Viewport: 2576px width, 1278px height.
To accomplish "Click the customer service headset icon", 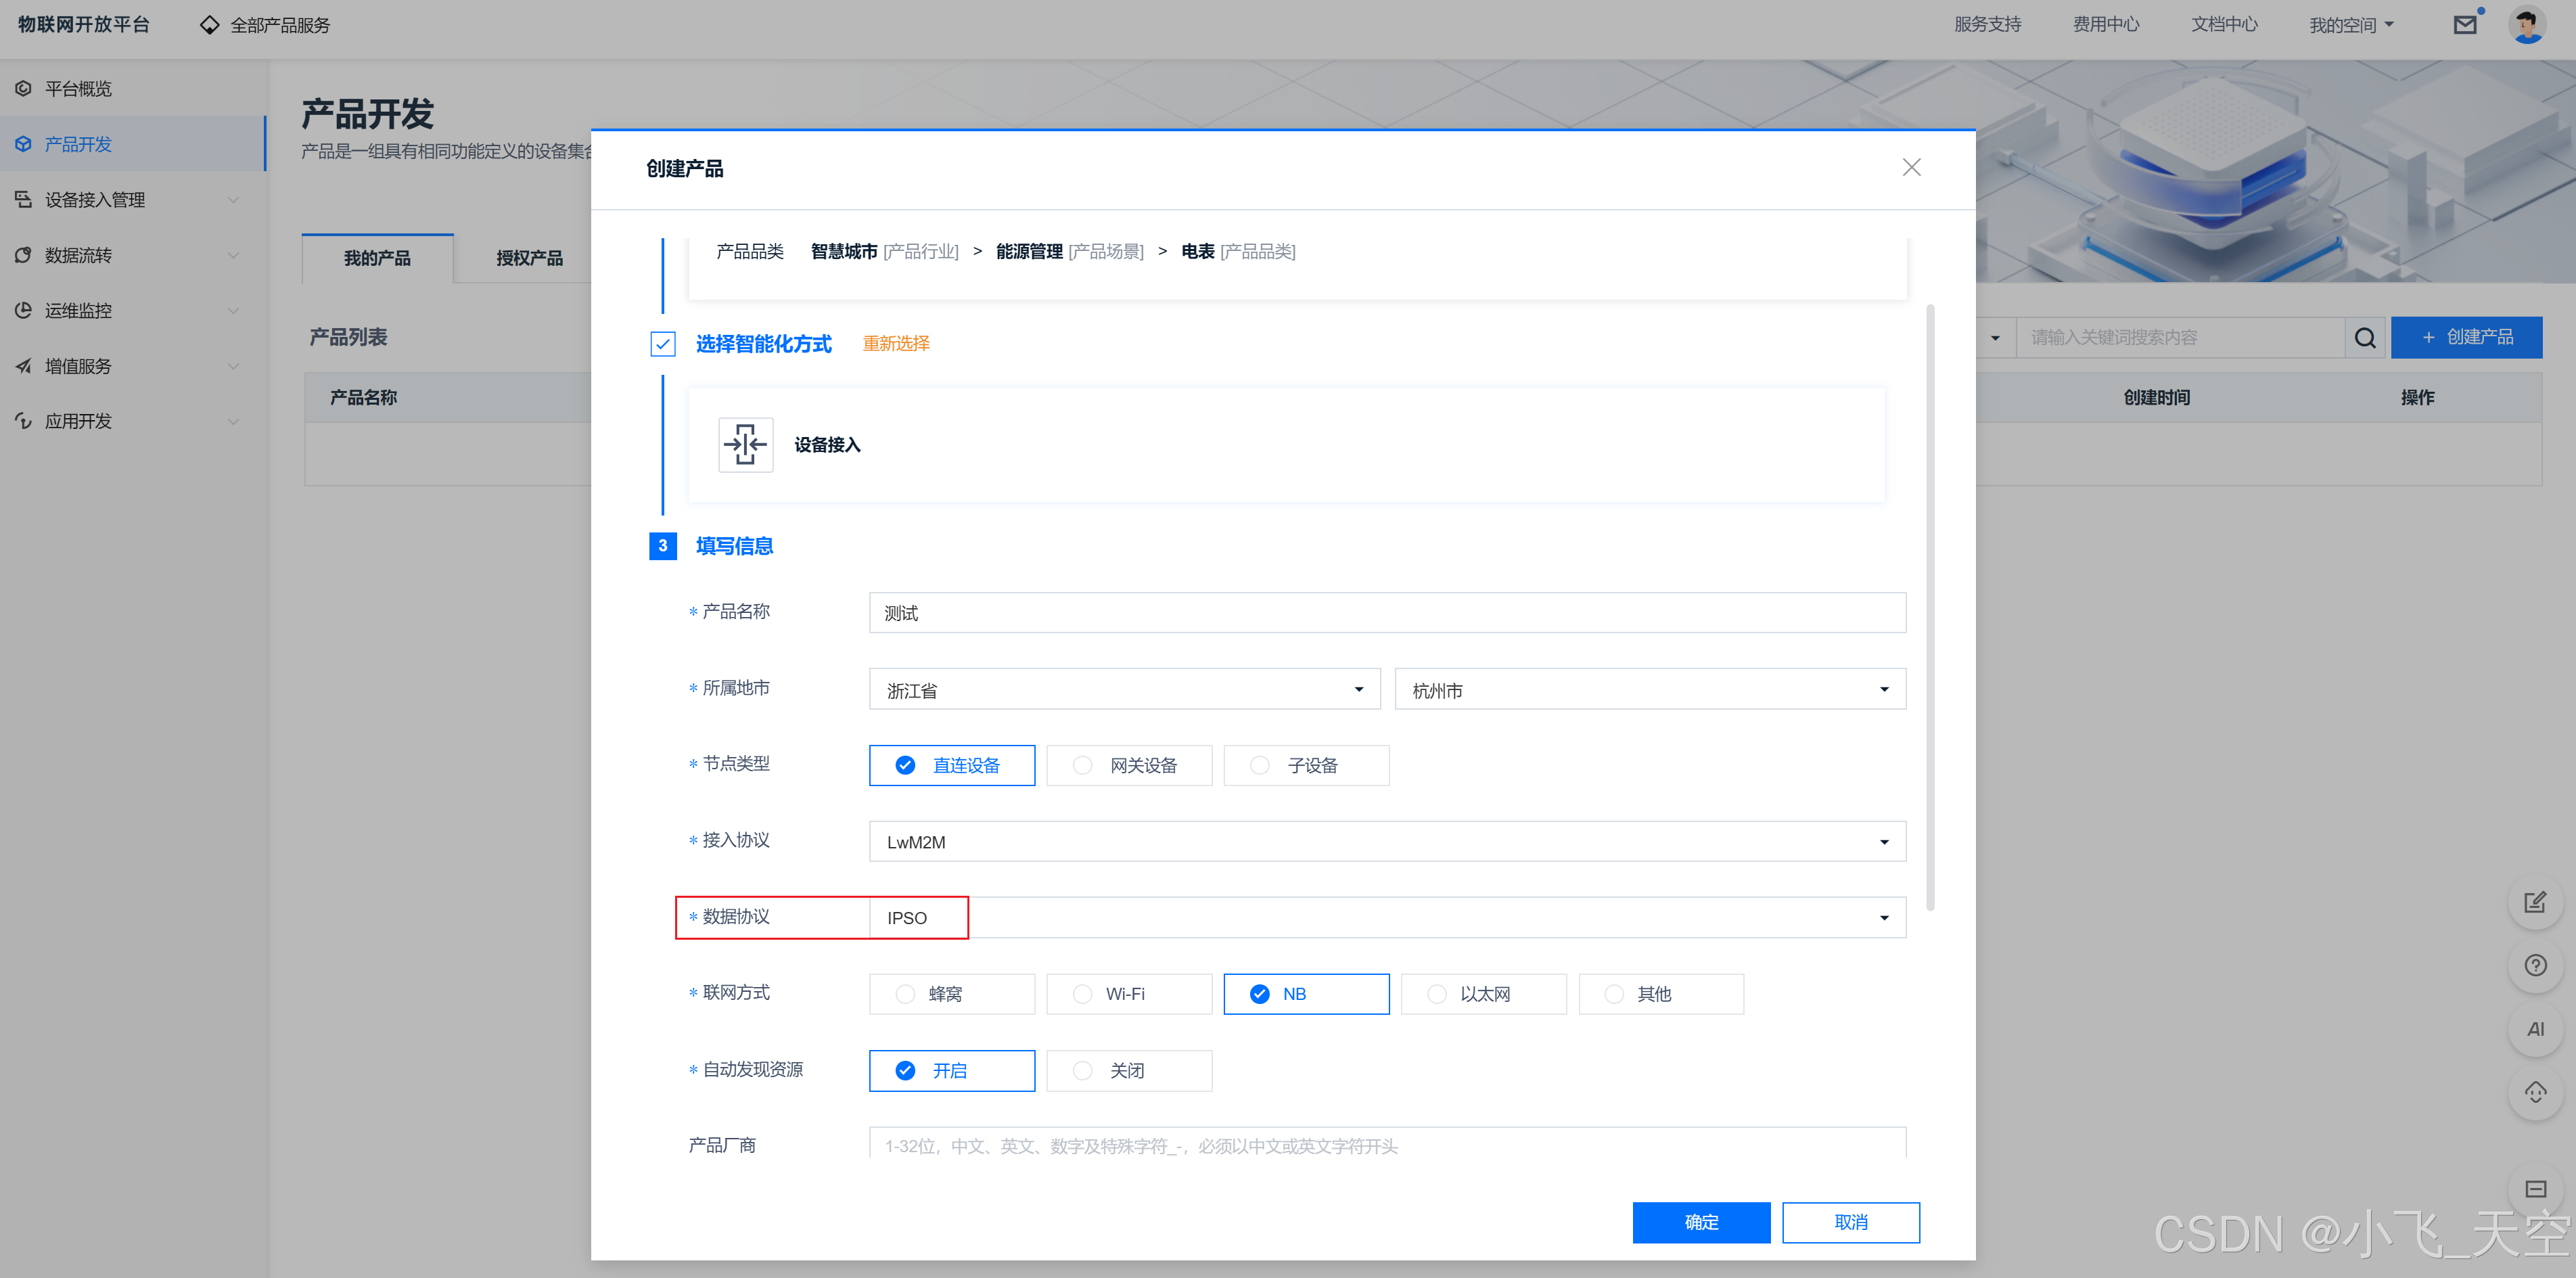I will pos(2535,1093).
